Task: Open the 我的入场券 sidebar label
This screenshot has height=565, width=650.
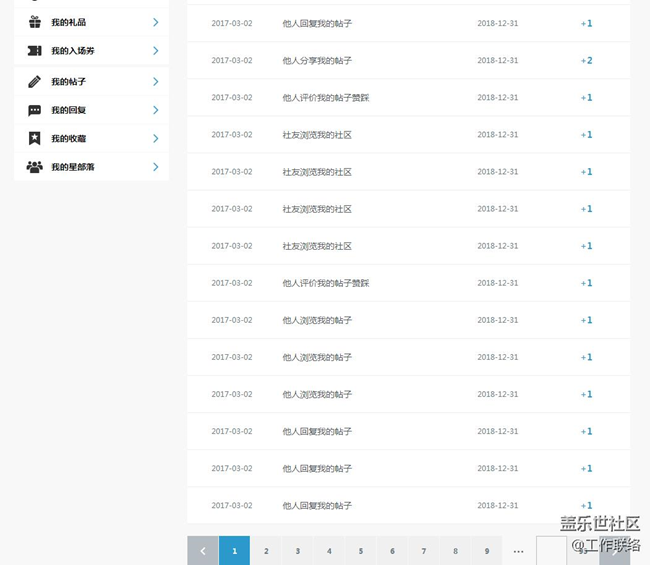Action: pos(73,51)
